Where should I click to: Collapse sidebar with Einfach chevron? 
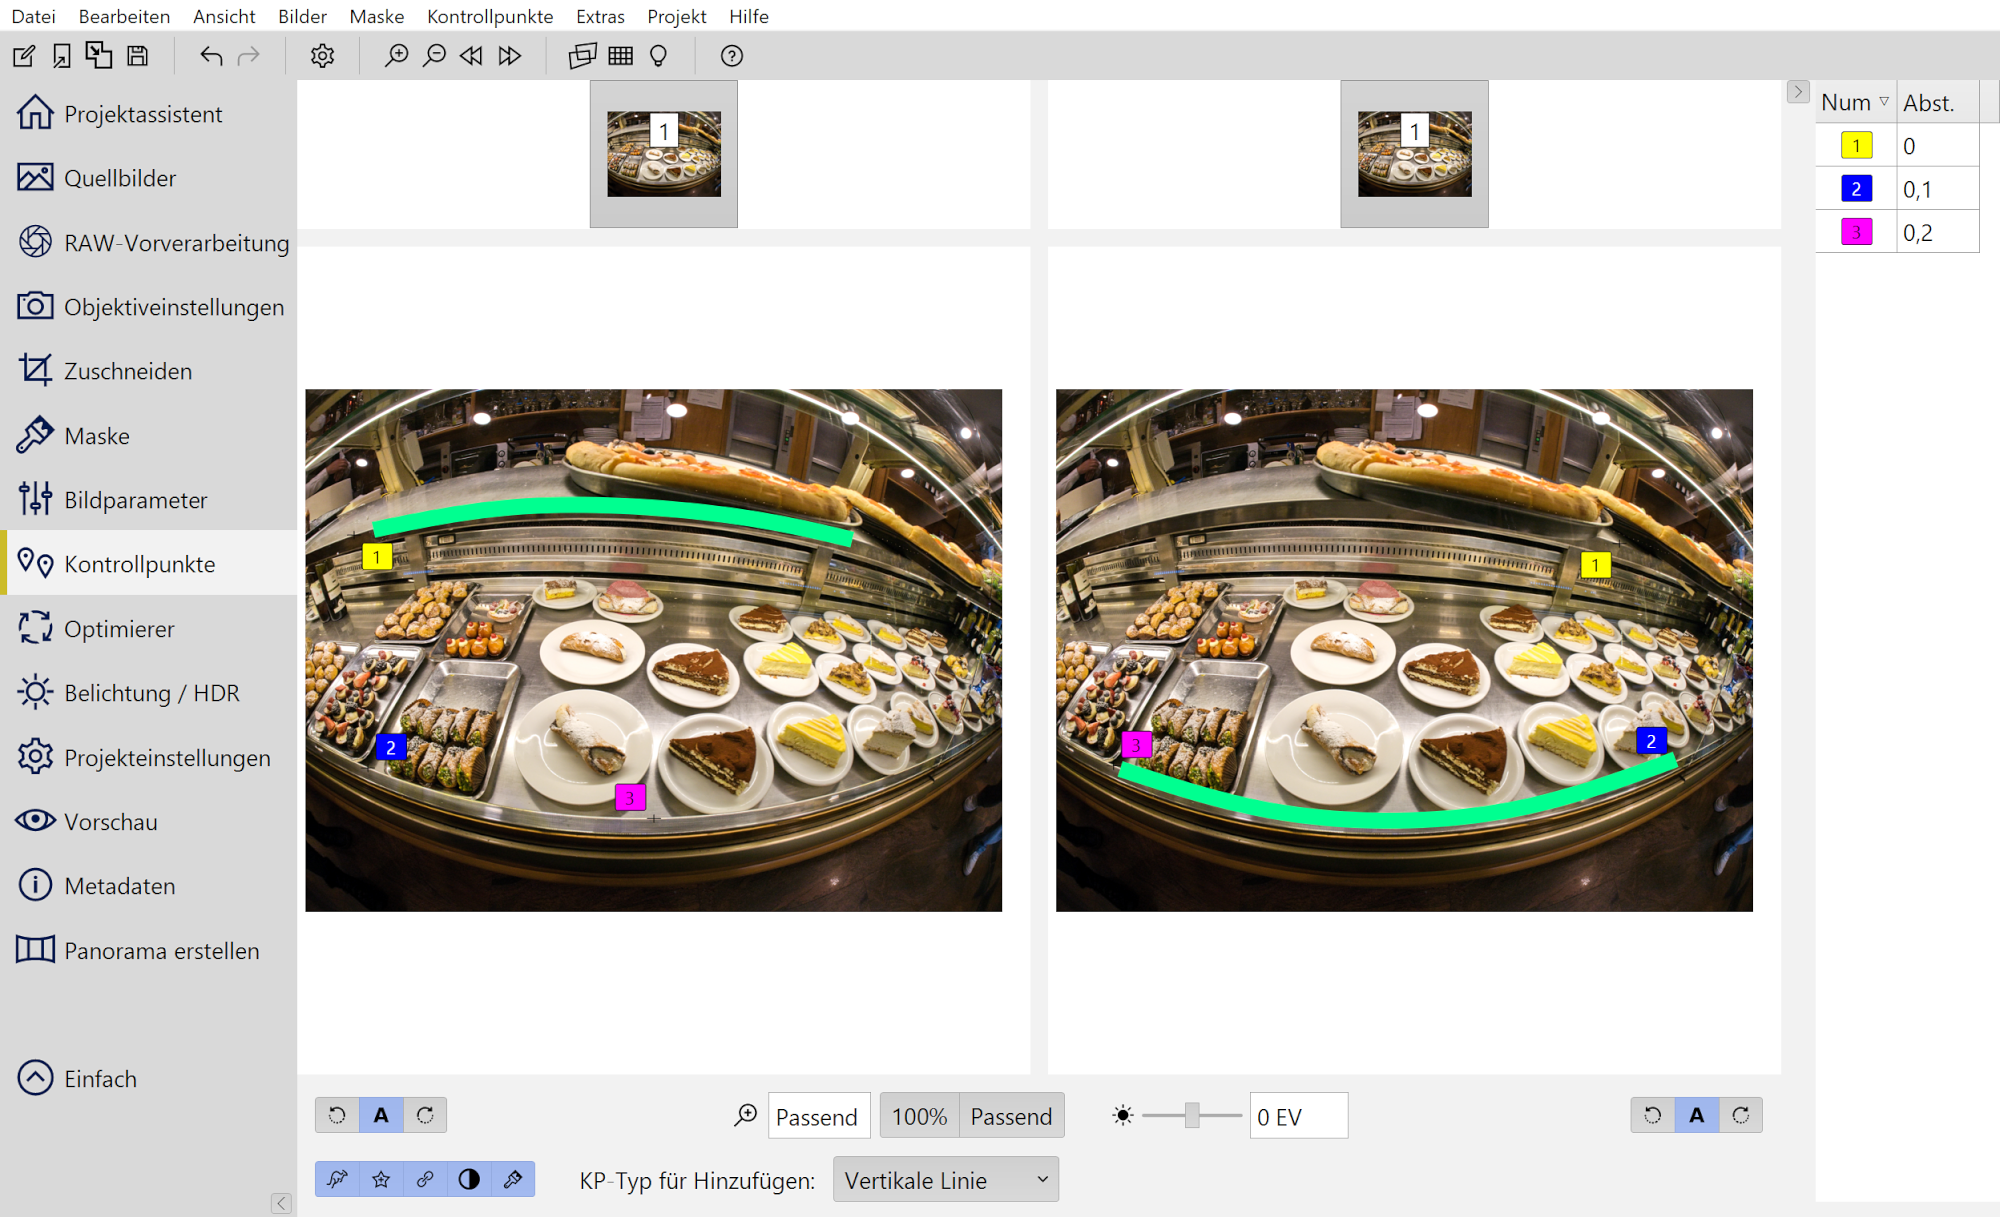click(36, 1078)
